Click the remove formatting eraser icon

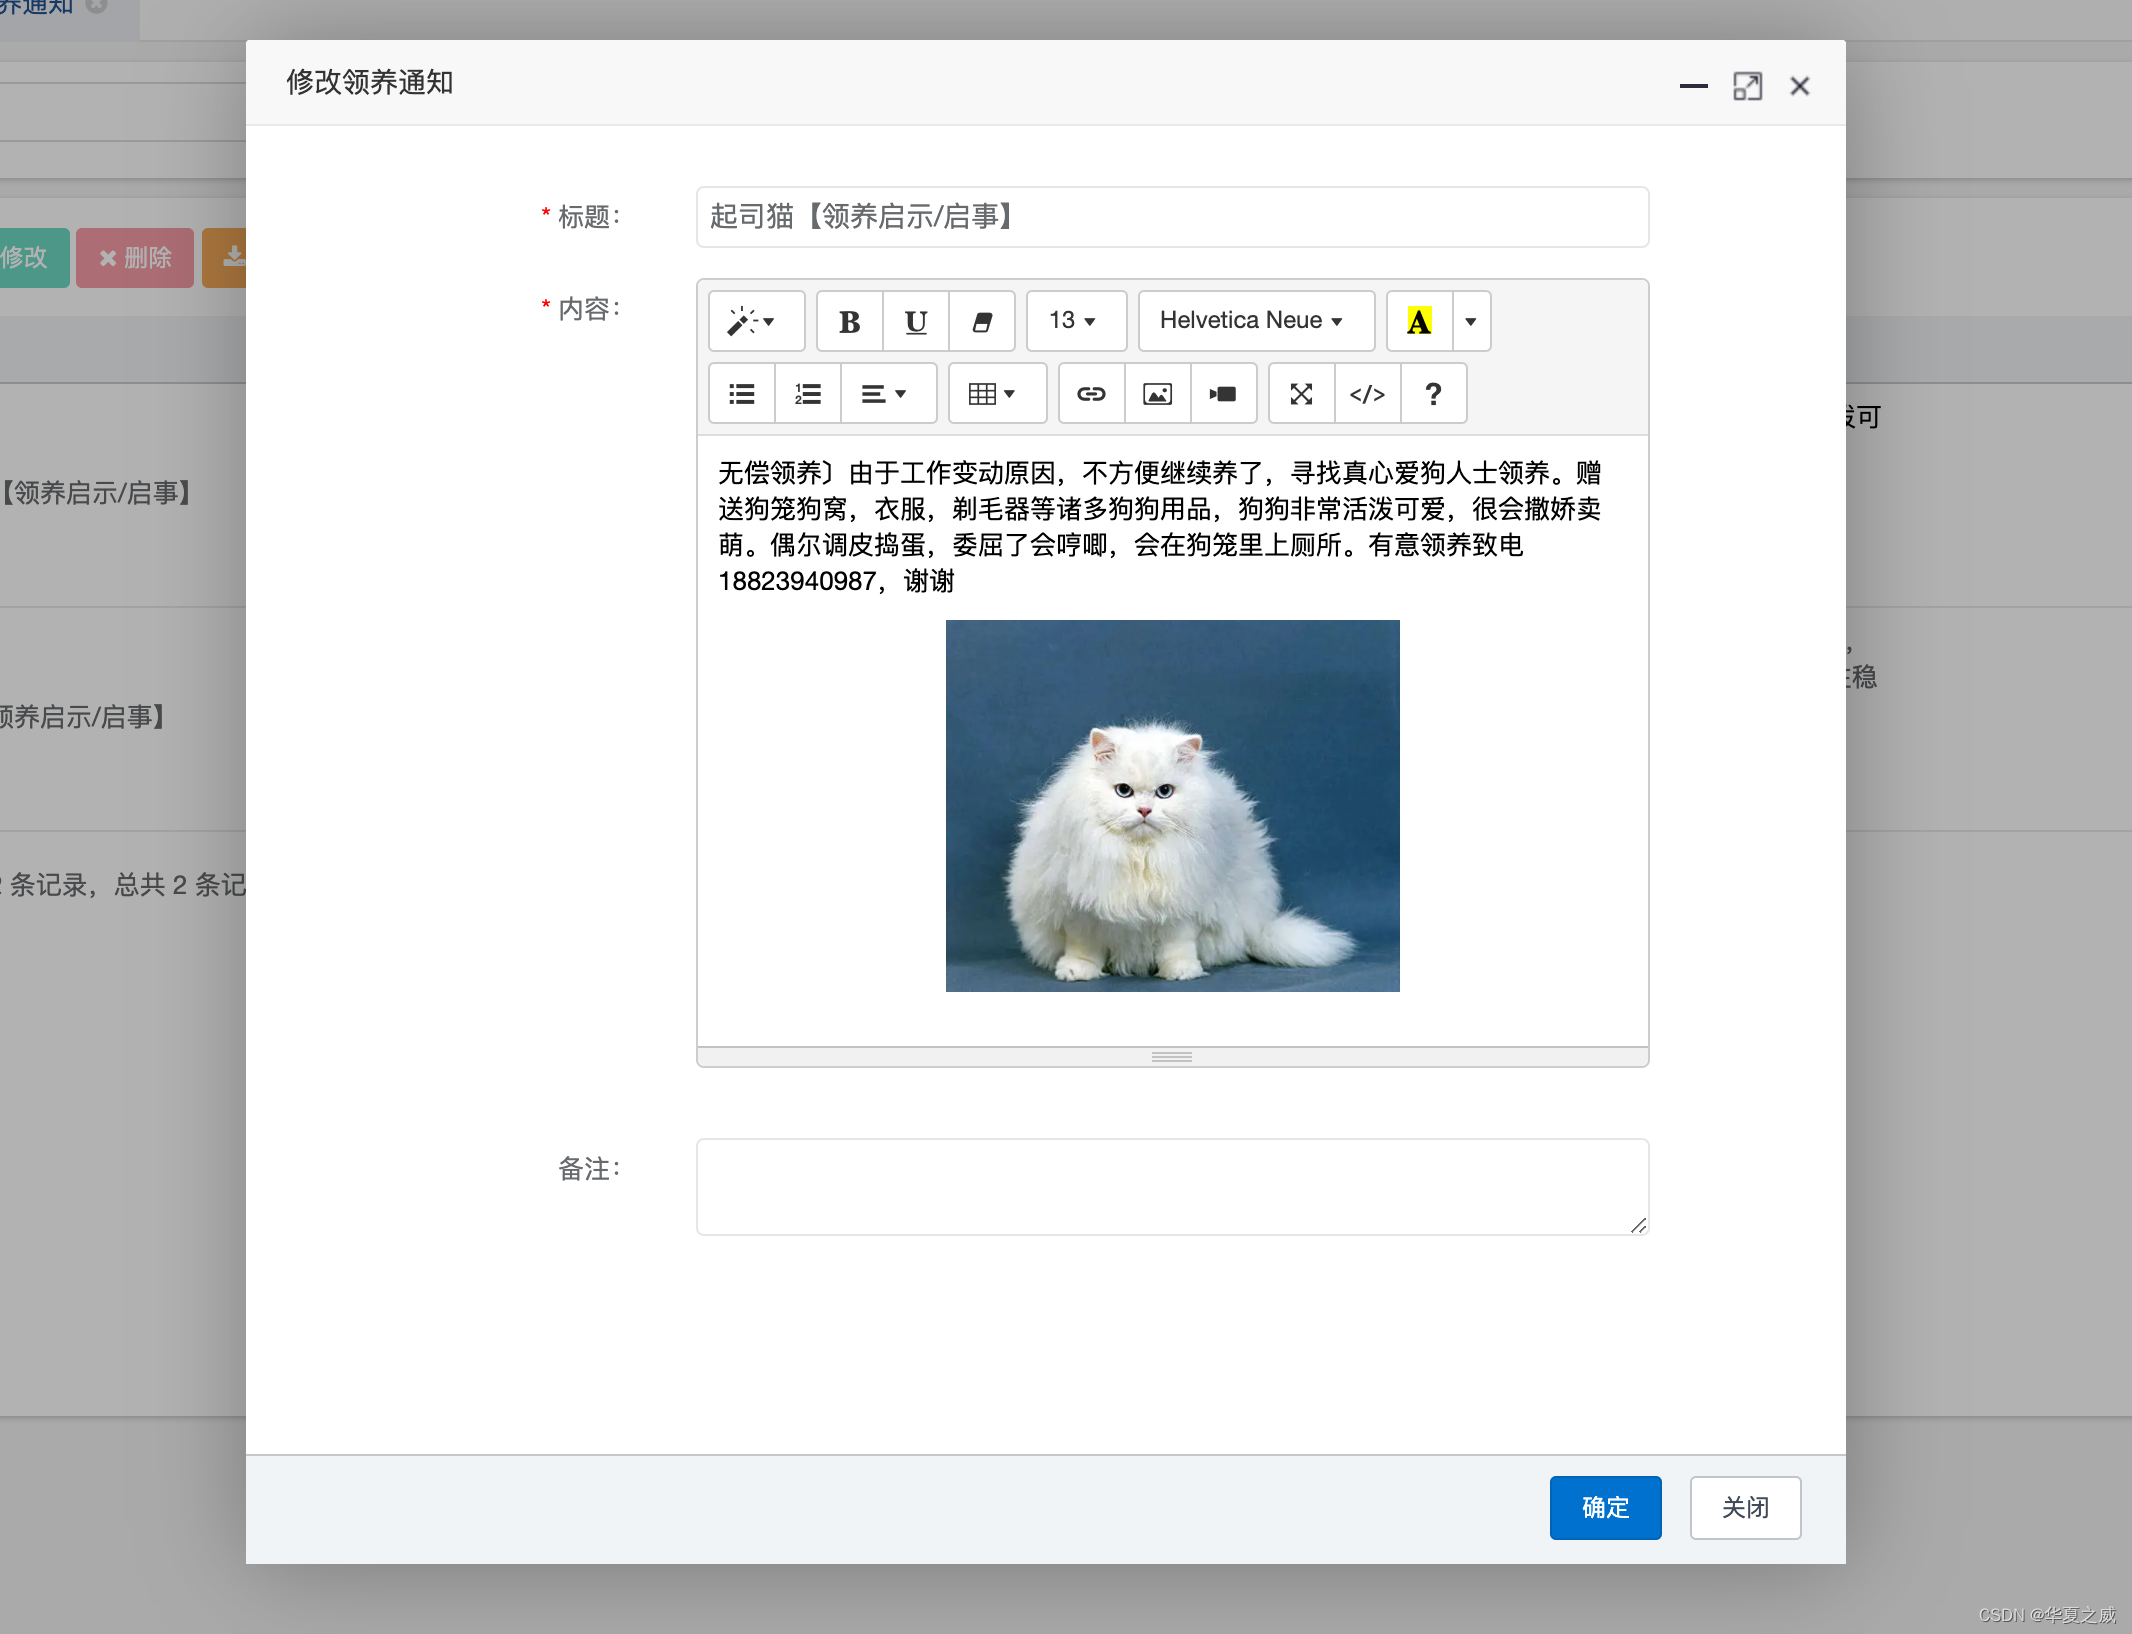tap(981, 321)
